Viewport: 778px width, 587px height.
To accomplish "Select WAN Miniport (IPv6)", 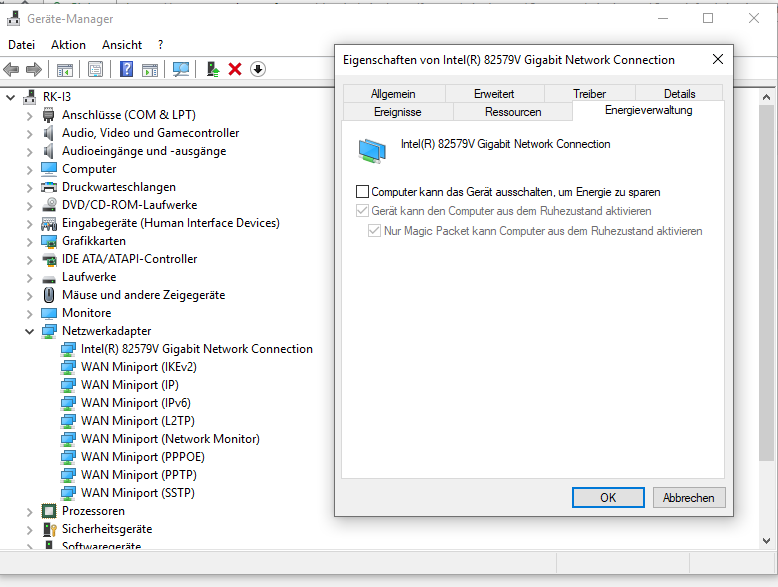I will (136, 403).
